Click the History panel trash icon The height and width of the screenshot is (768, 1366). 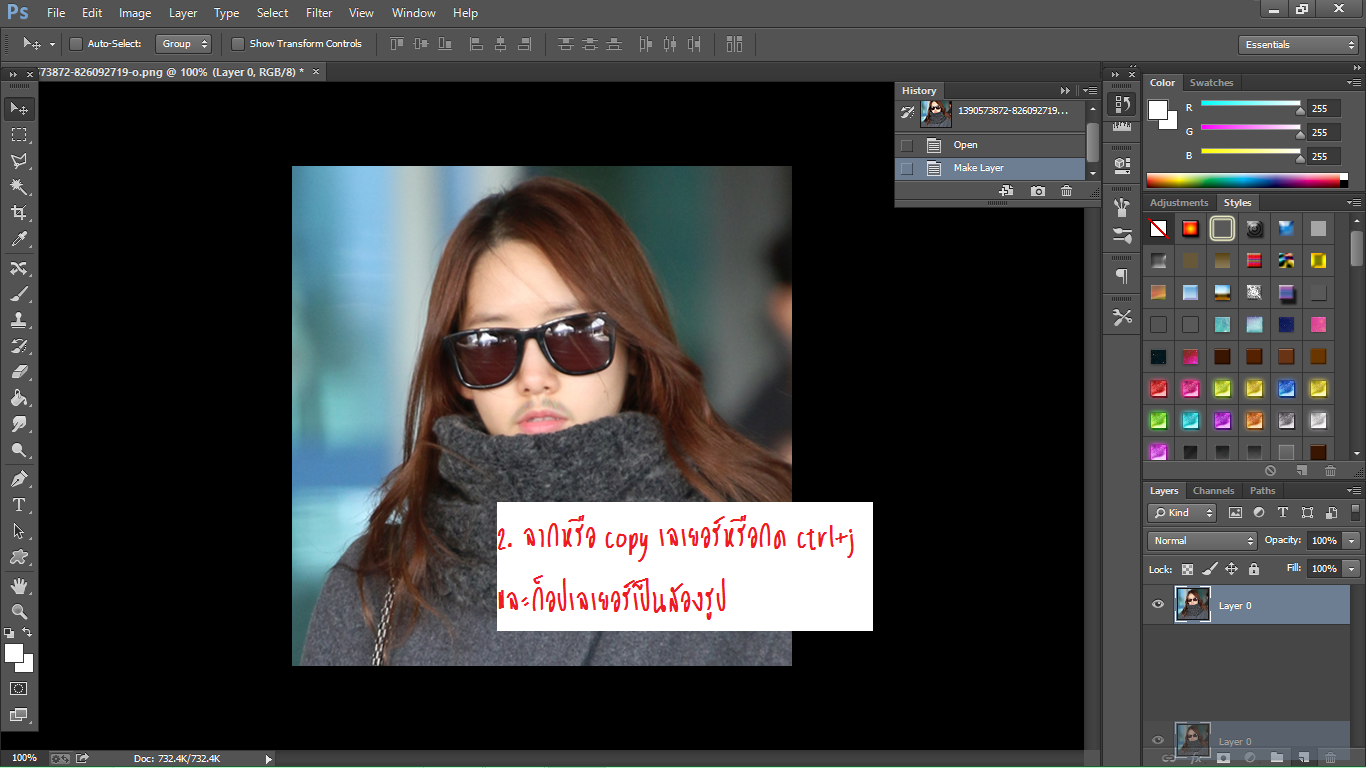[1066, 191]
